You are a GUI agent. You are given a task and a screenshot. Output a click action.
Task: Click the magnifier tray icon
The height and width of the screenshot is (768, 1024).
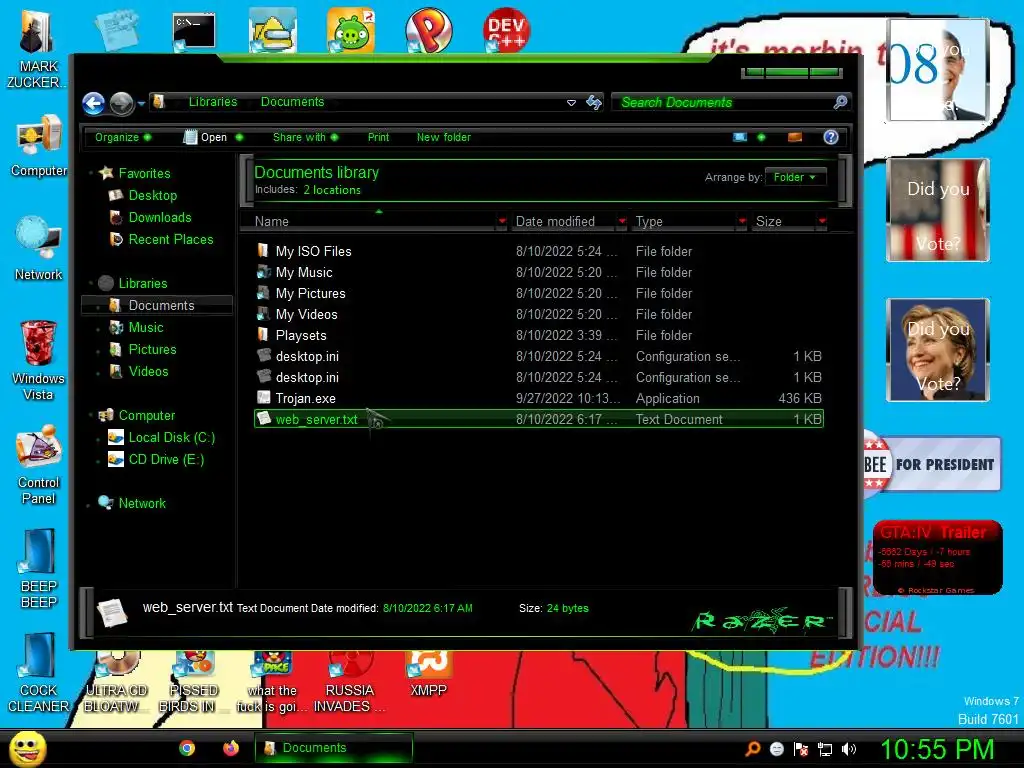pos(752,749)
